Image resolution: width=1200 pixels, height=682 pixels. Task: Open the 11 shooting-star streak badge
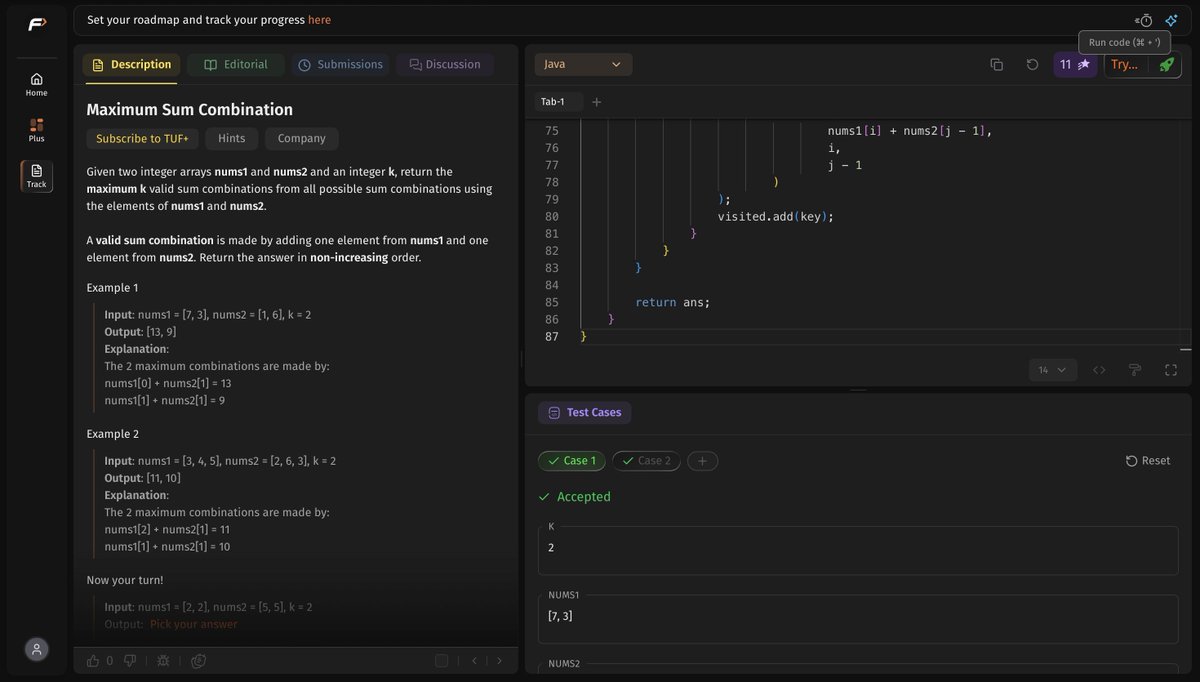click(1075, 64)
